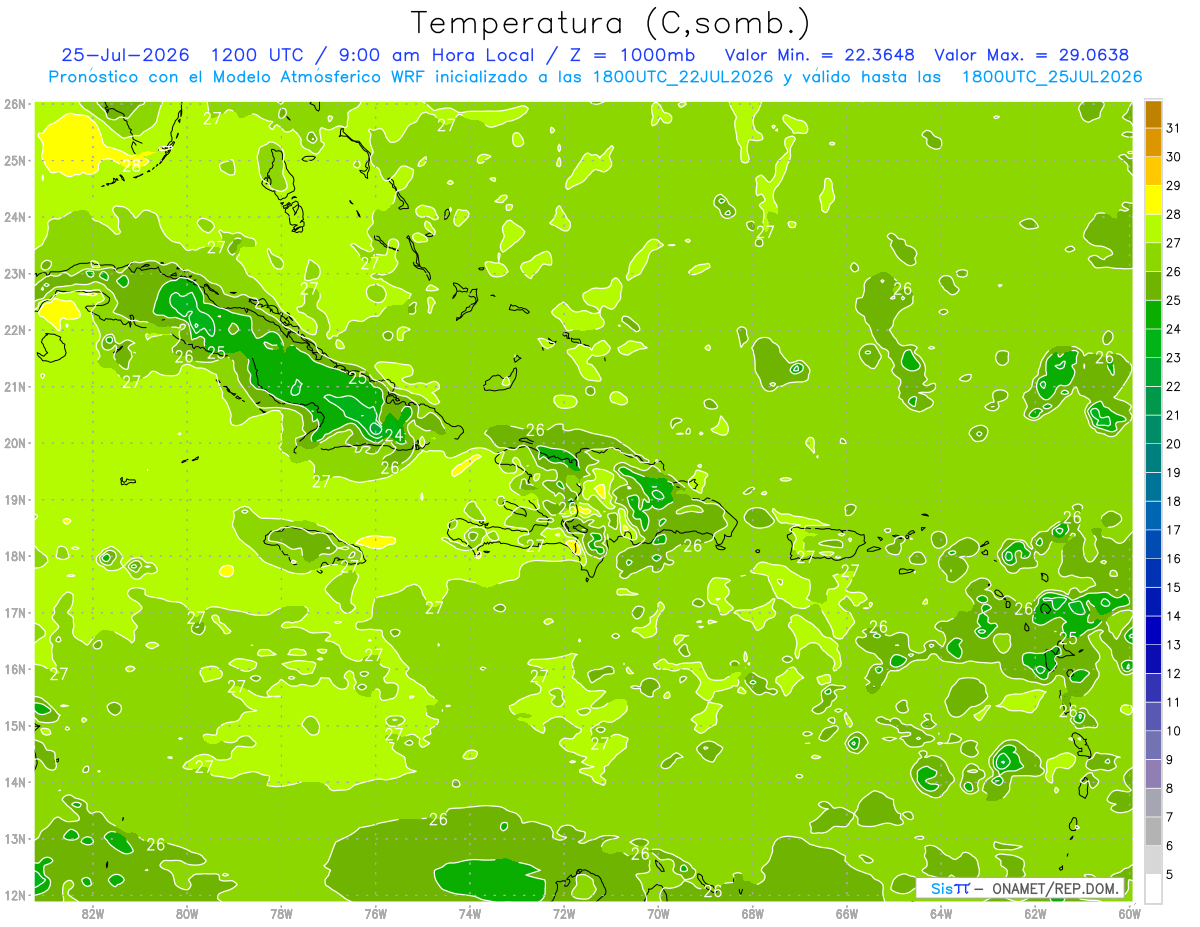Click the latitude axis label '23N'

click(x=14, y=274)
